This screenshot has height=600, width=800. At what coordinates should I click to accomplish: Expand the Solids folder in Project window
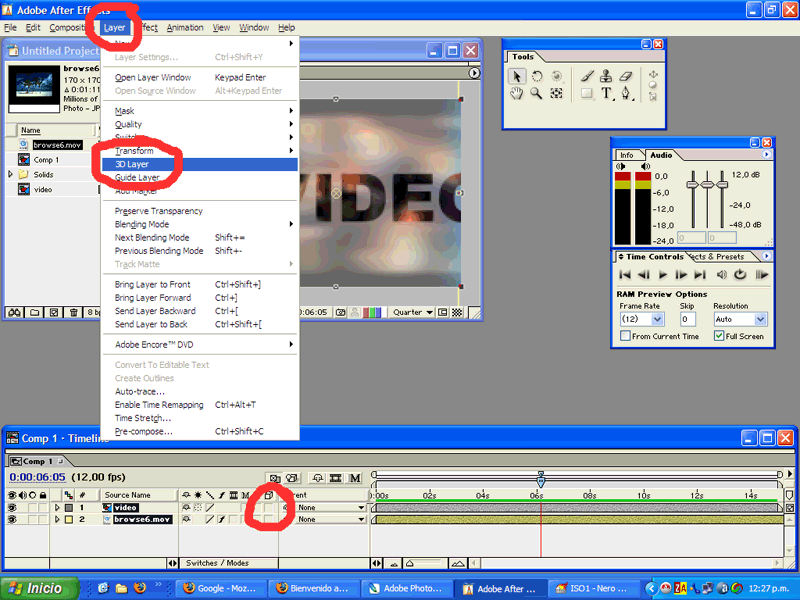[10, 174]
